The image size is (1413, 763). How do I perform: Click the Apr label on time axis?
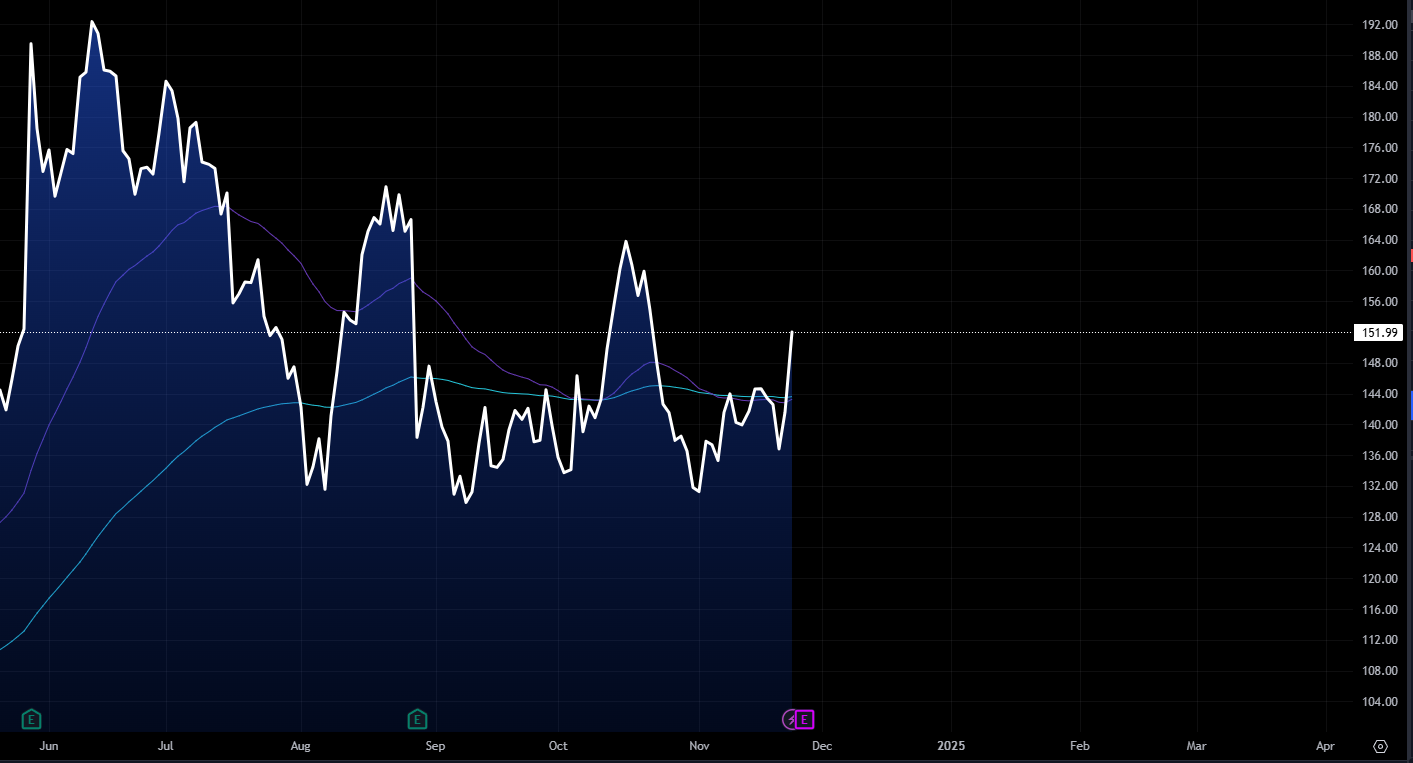tap(1326, 746)
